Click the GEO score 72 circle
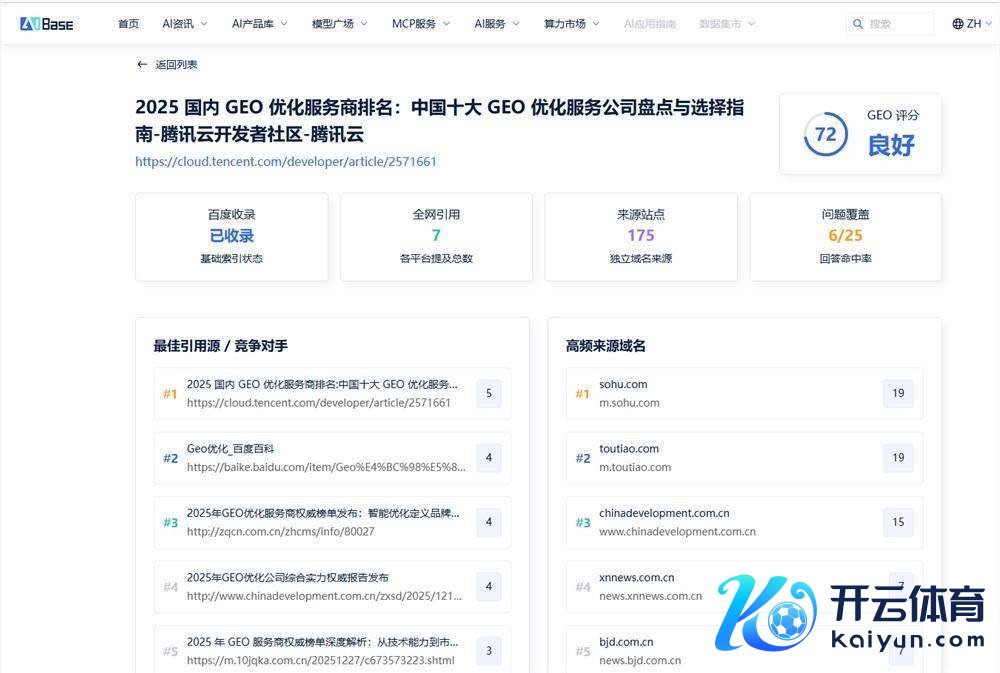 [x=825, y=134]
